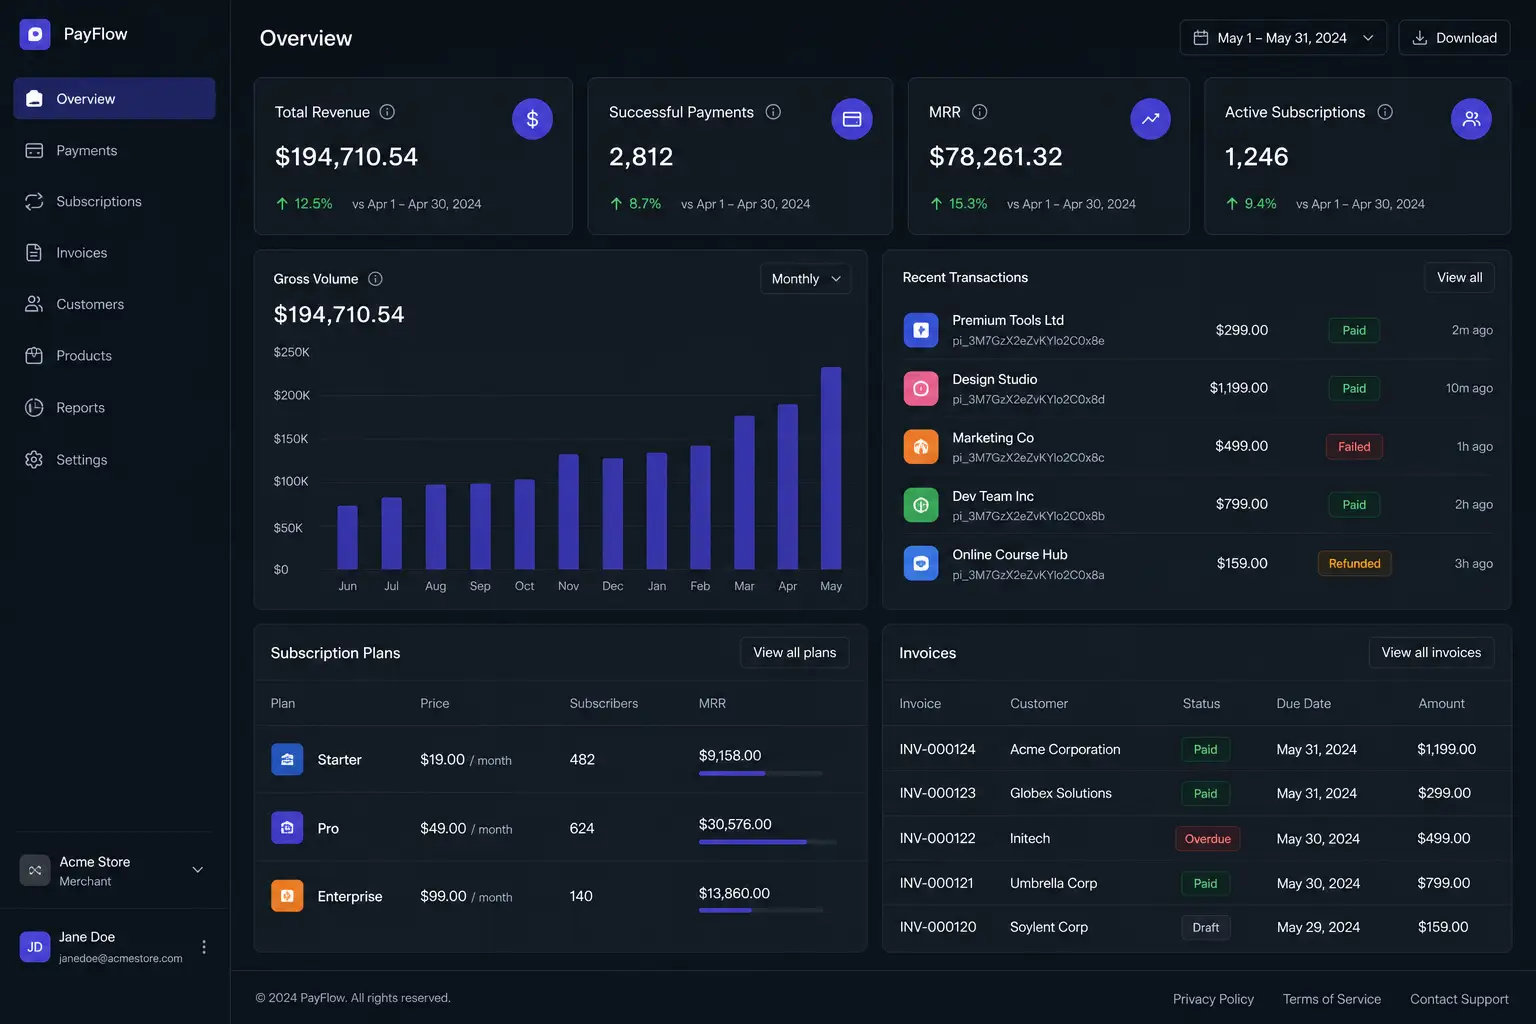Click the Draft badge for Soylent Corp
The width and height of the screenshot is (1536, 1024).
[1205, 927]
